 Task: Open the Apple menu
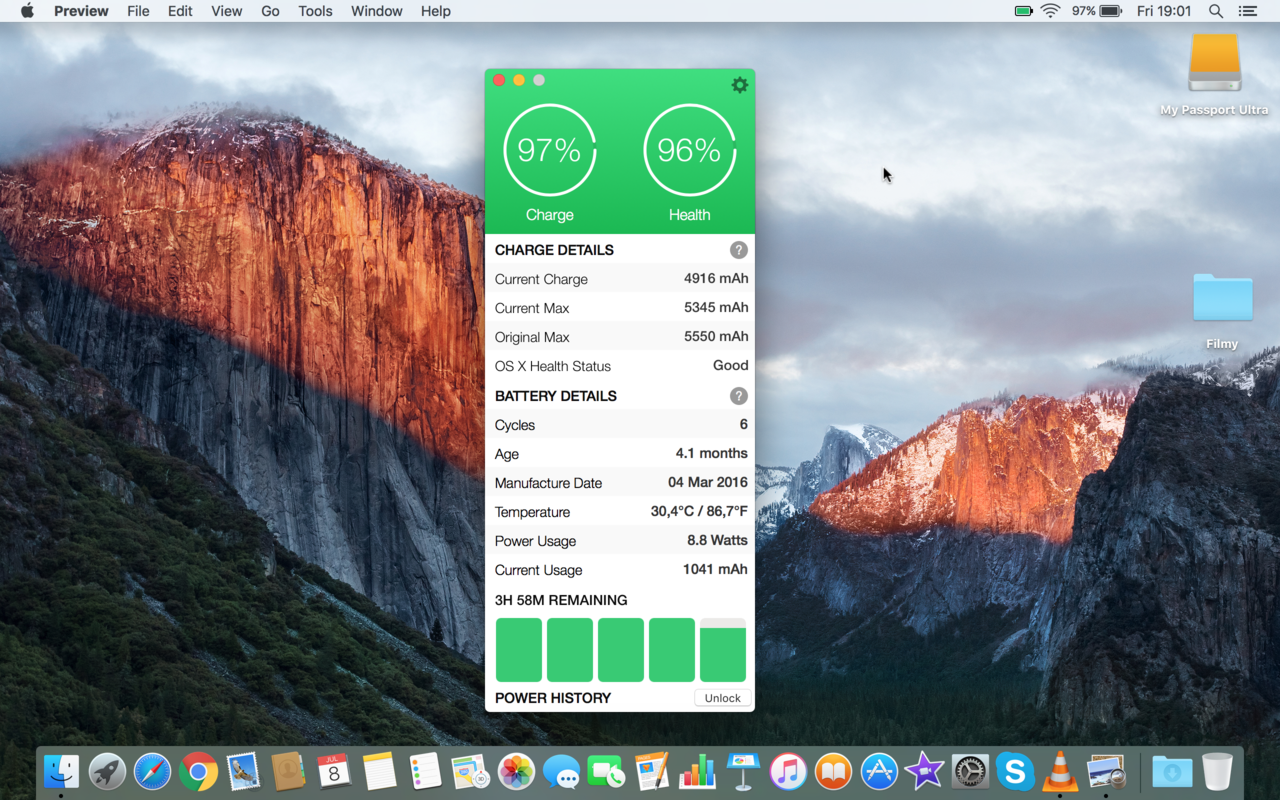point(27,11)
